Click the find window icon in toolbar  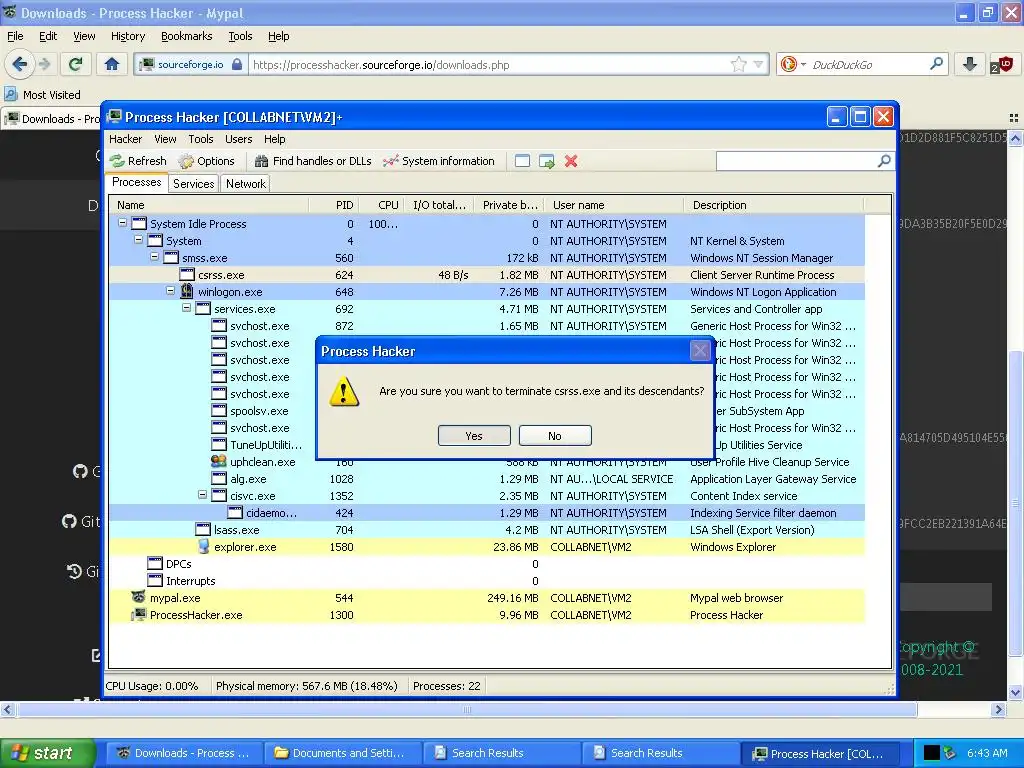(522, 161)
